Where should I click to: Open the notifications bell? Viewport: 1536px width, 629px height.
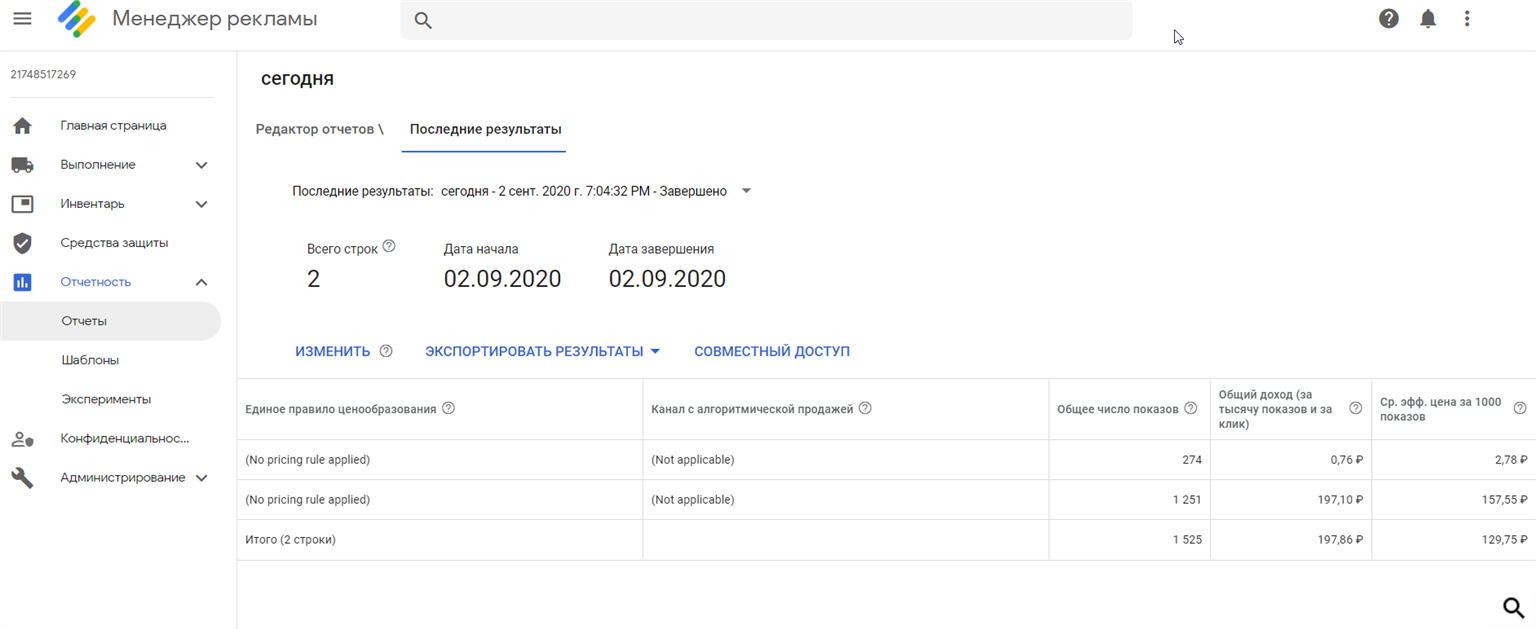coord(1428,18)
